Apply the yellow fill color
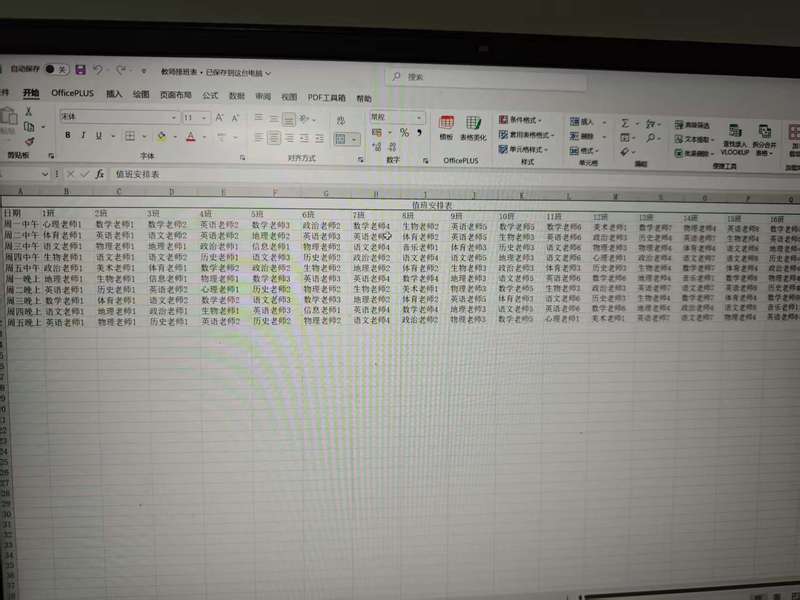 click(162, 137)
